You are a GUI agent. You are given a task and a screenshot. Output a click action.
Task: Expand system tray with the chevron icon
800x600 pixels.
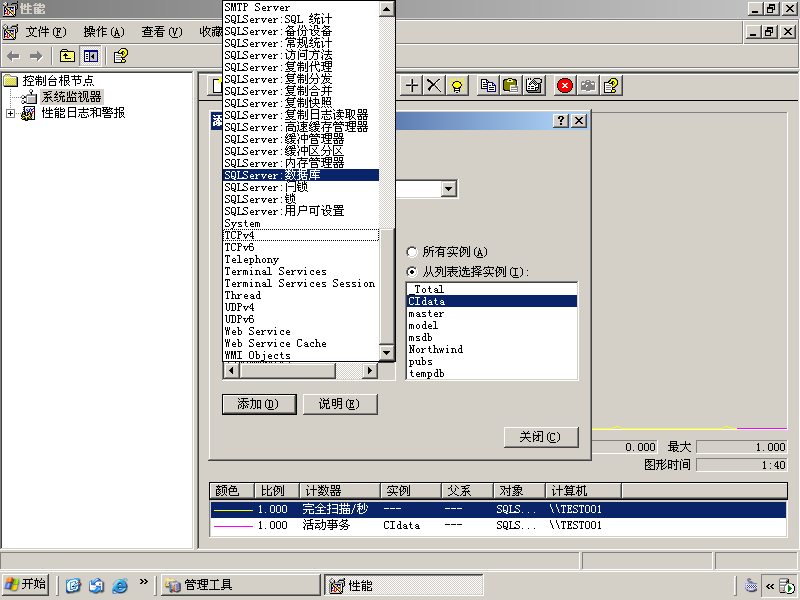click(x=769, y=586)
